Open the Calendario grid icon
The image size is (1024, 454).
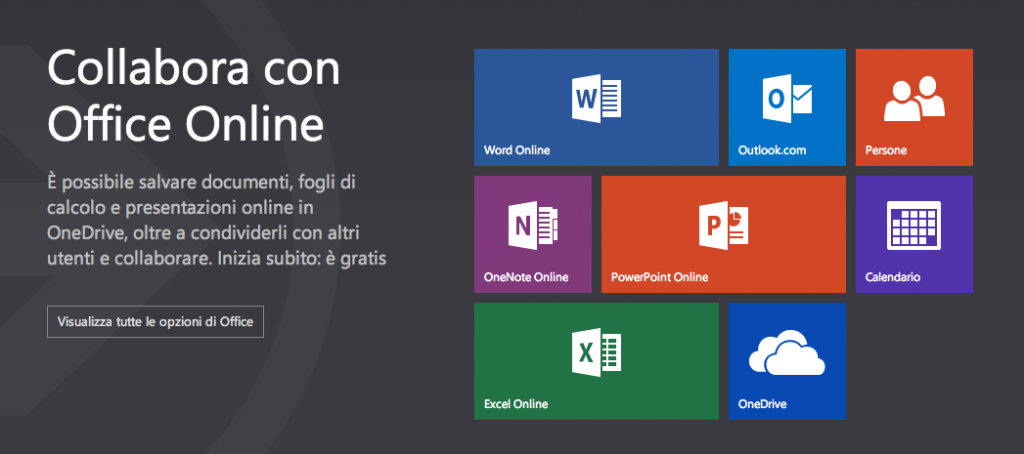(914, 225)
